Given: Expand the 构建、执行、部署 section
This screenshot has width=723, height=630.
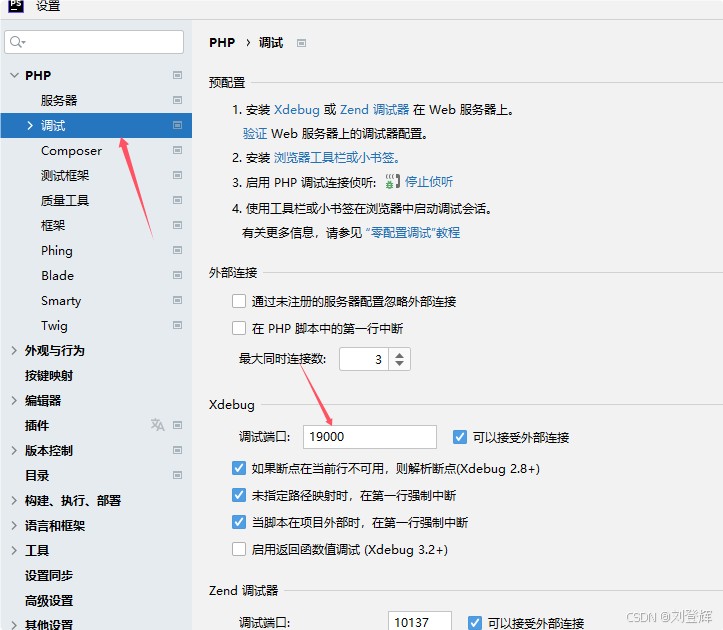Looking at the screenshot, I should coord(14,500).
